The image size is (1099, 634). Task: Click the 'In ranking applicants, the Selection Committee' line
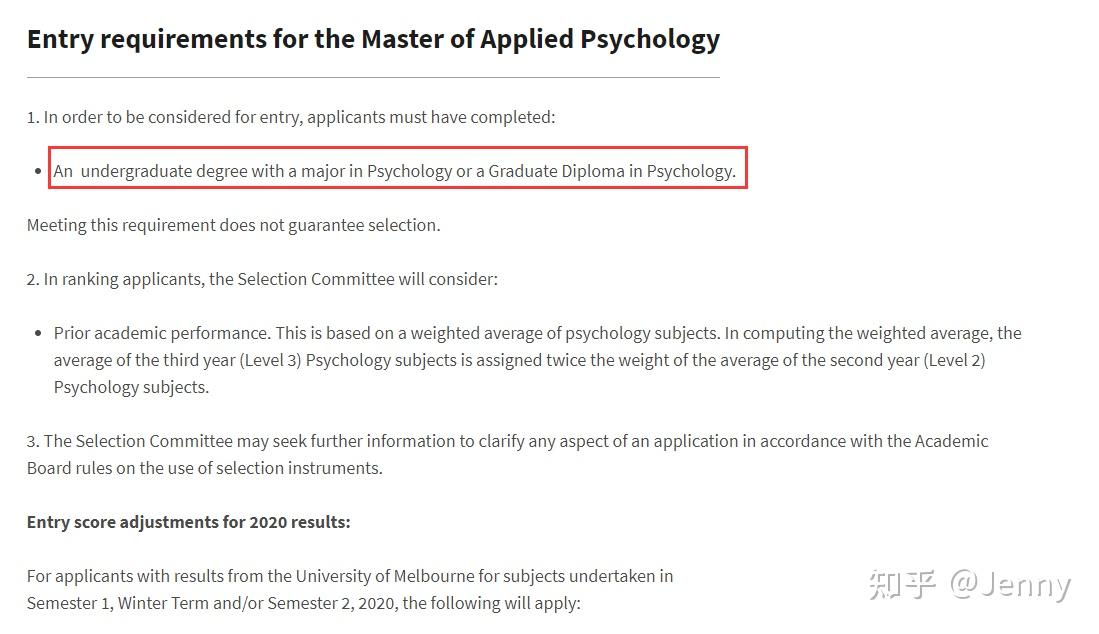point(262,280)
